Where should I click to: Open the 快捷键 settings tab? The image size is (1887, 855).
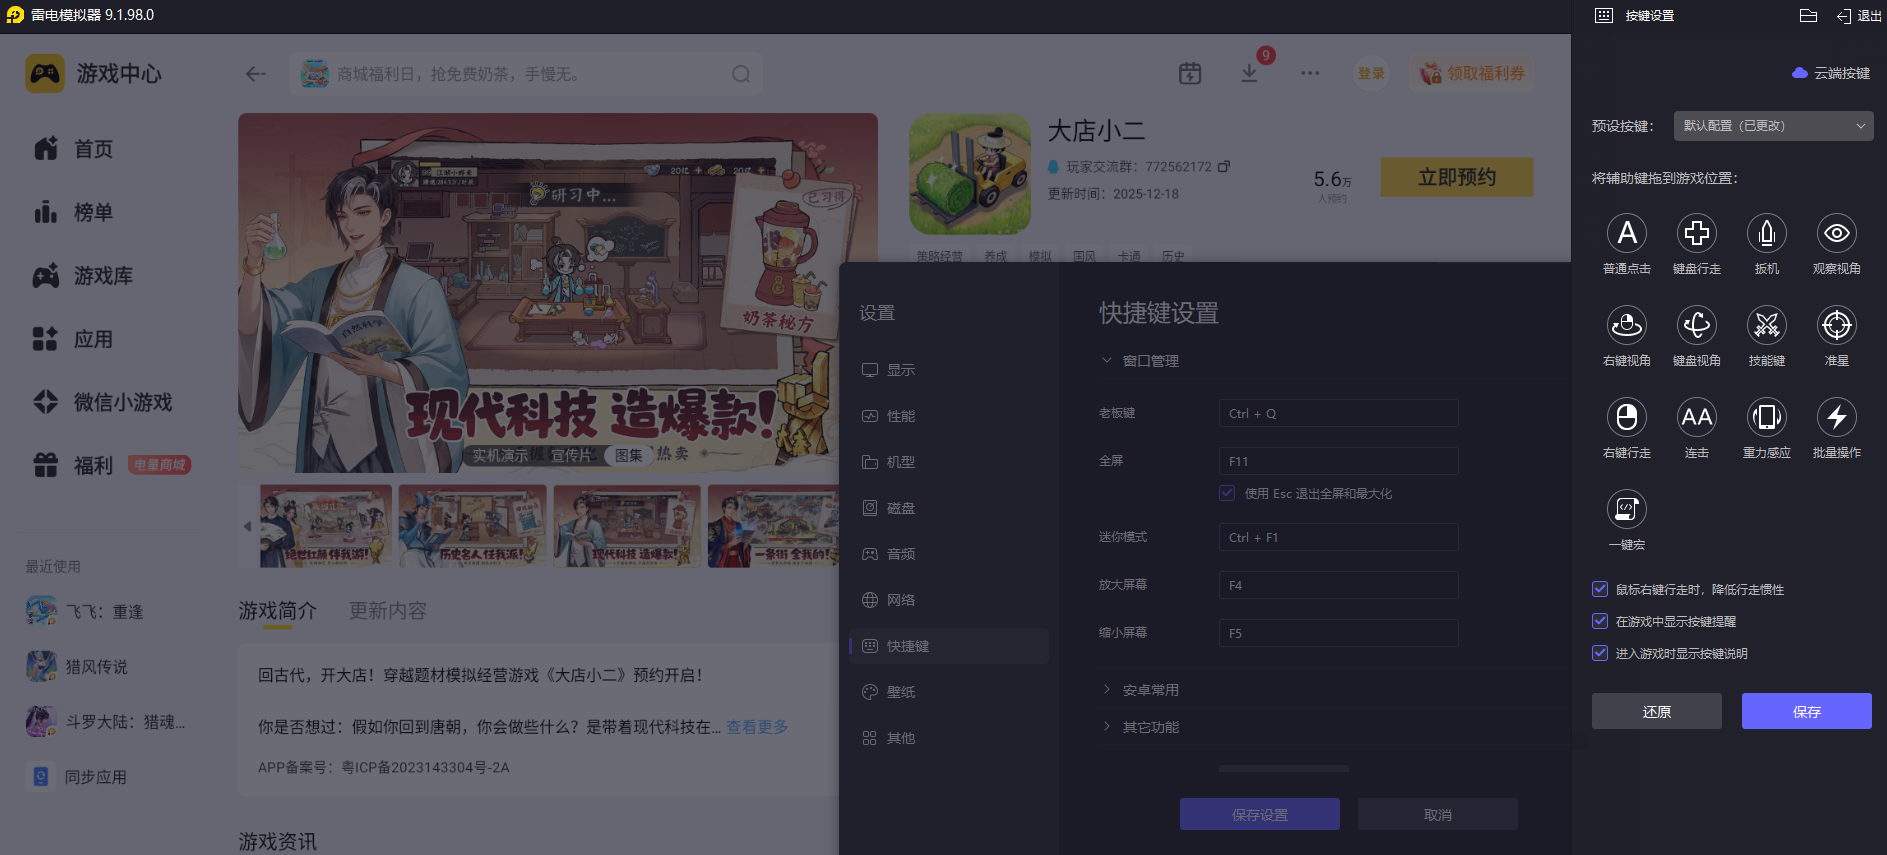(907, 646)
